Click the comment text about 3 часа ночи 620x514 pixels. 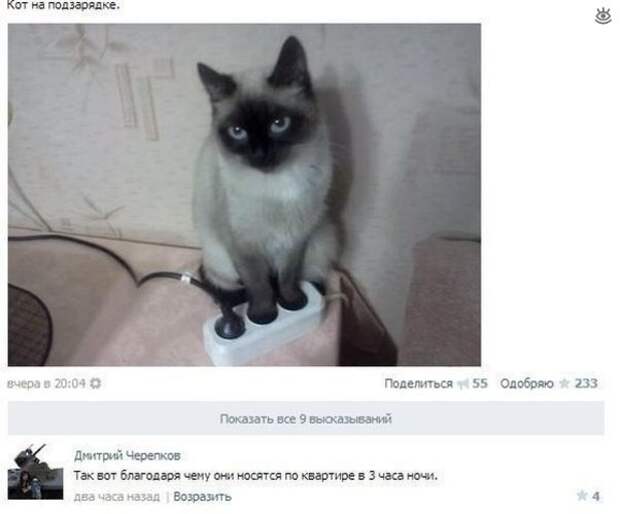[255, 476]
